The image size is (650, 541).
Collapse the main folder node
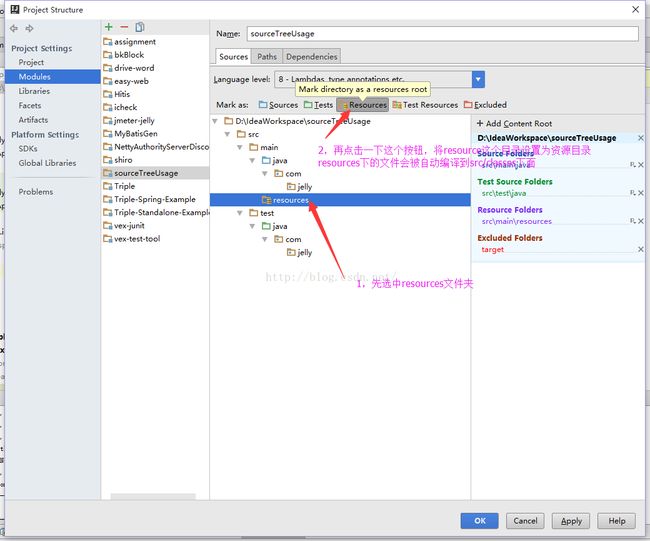(240, 148)
